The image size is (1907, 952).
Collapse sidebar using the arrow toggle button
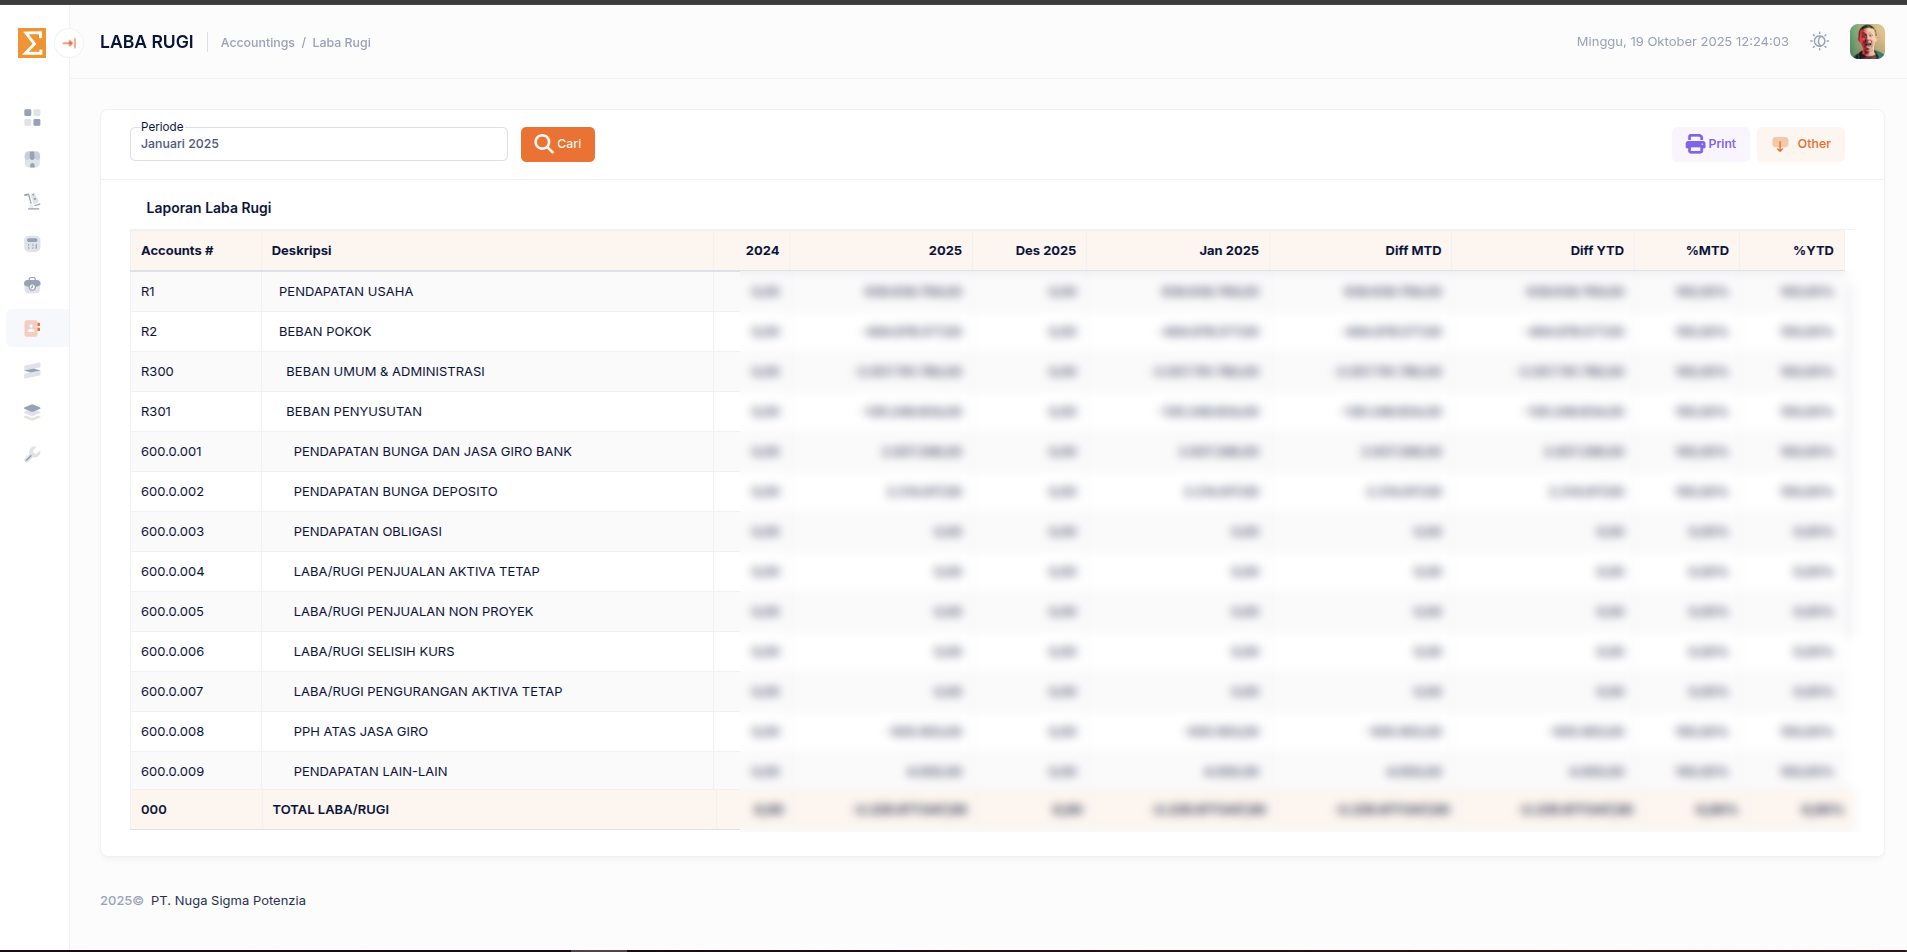[69, 43]
